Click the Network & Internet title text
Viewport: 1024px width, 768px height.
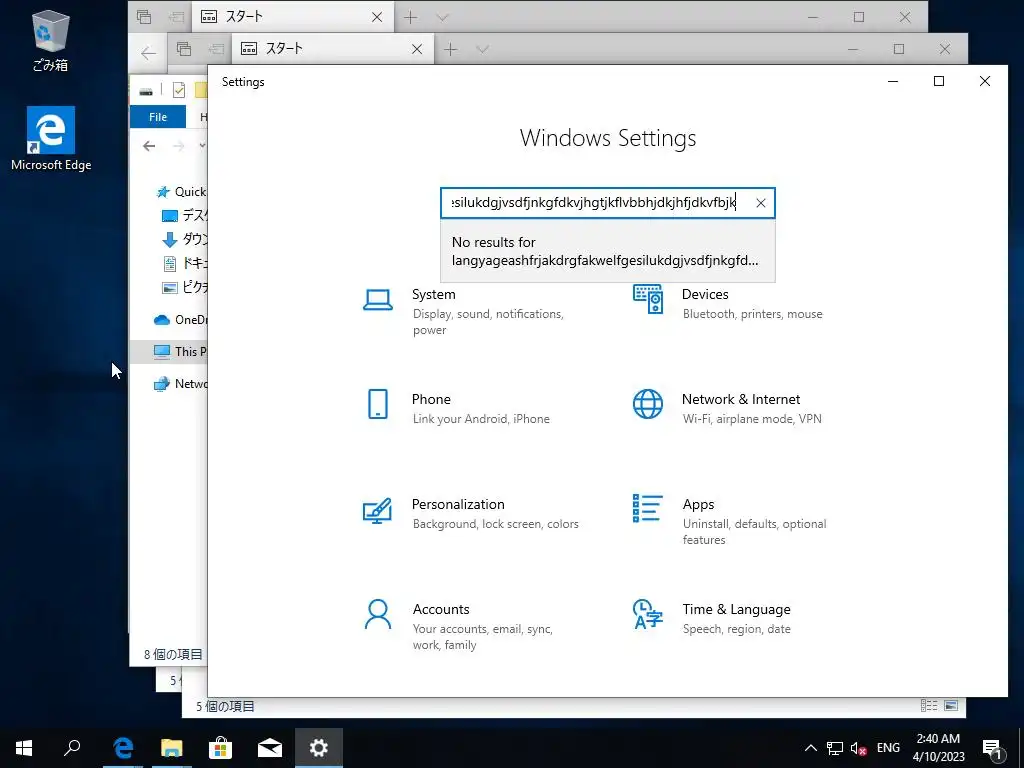pyautogui.click(x=741, y=400)
